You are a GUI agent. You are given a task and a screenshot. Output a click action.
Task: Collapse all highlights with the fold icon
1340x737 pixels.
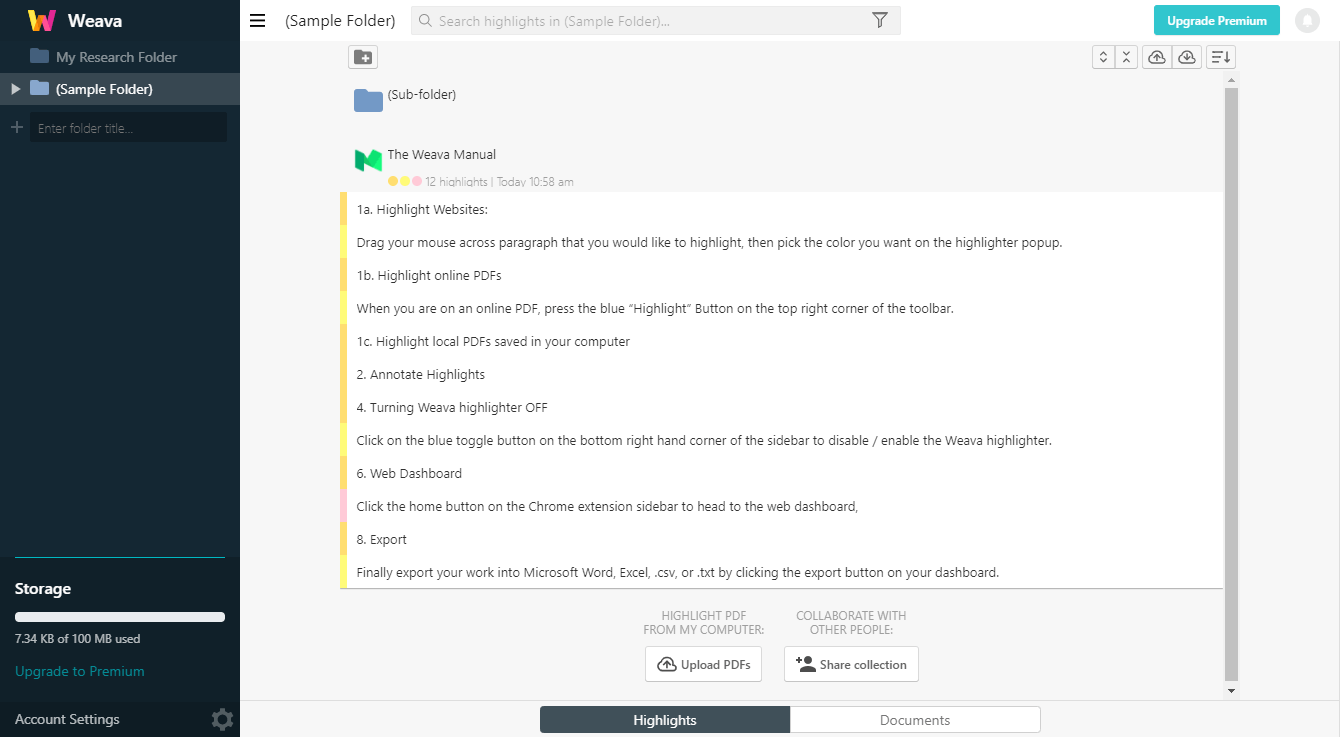(x=1126, y=57)
